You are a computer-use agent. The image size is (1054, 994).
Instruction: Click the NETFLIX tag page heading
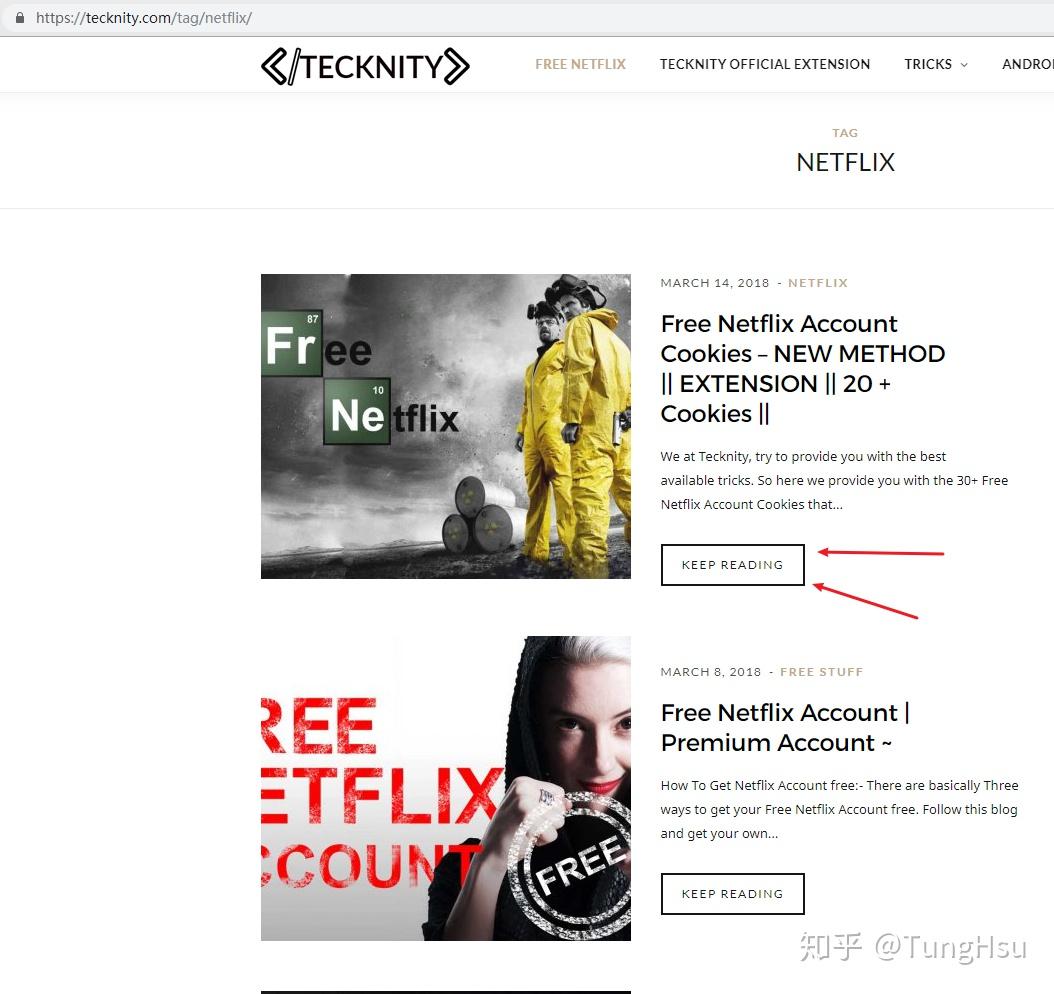[x=845, y=162]
